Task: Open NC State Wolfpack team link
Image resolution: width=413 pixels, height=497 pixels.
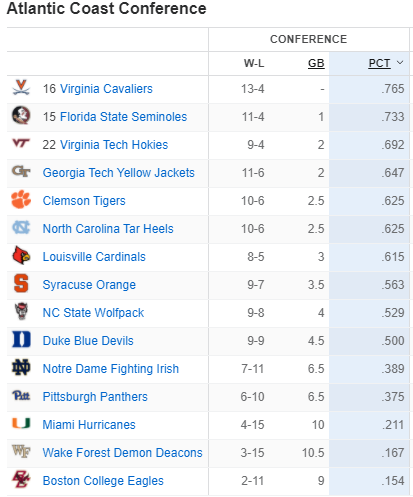Action: (x=93, y=313)
